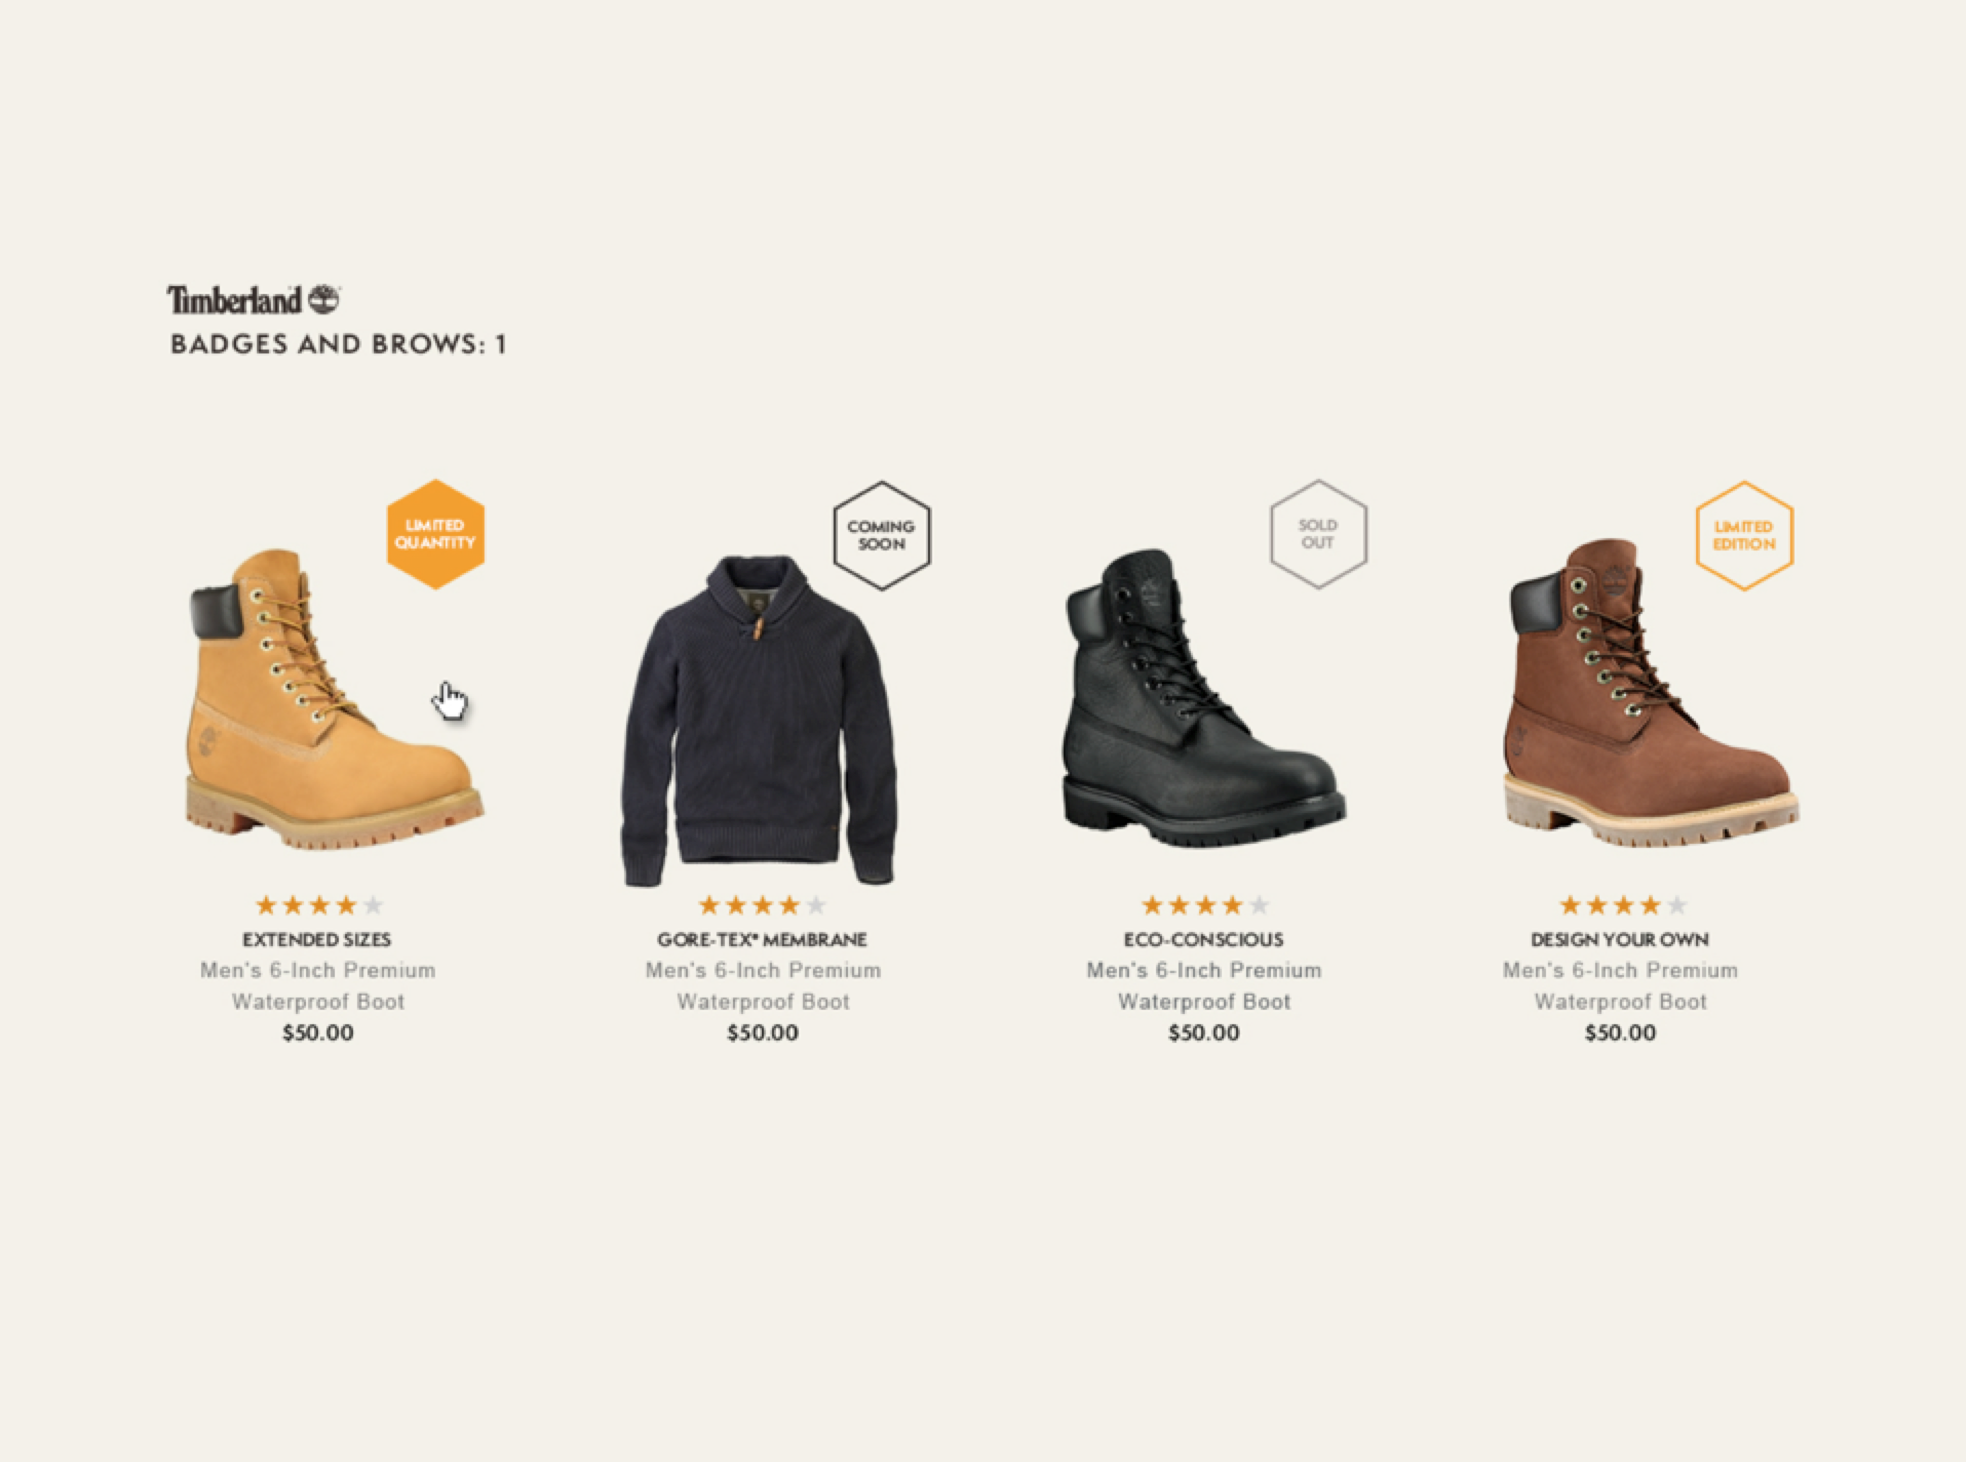Click the Gore-Tex Membrane label
The image size is (1966, 1462).
point(762,939)
